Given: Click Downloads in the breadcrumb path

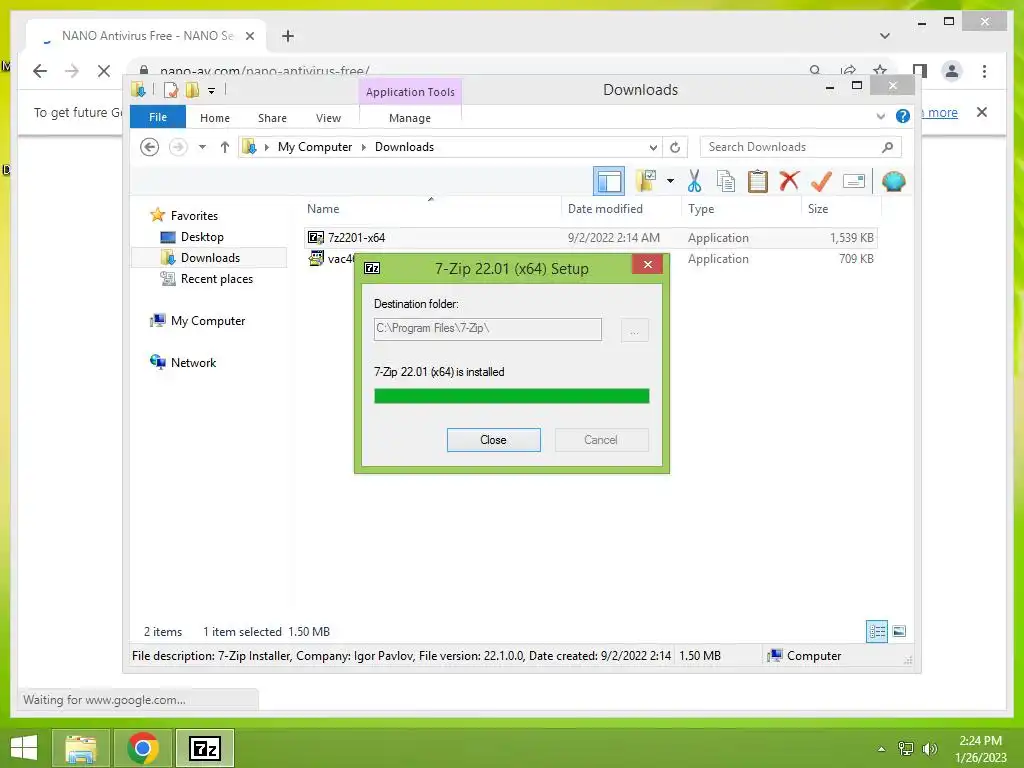Looking at the screenshot, I should click(x=404, y=147).
